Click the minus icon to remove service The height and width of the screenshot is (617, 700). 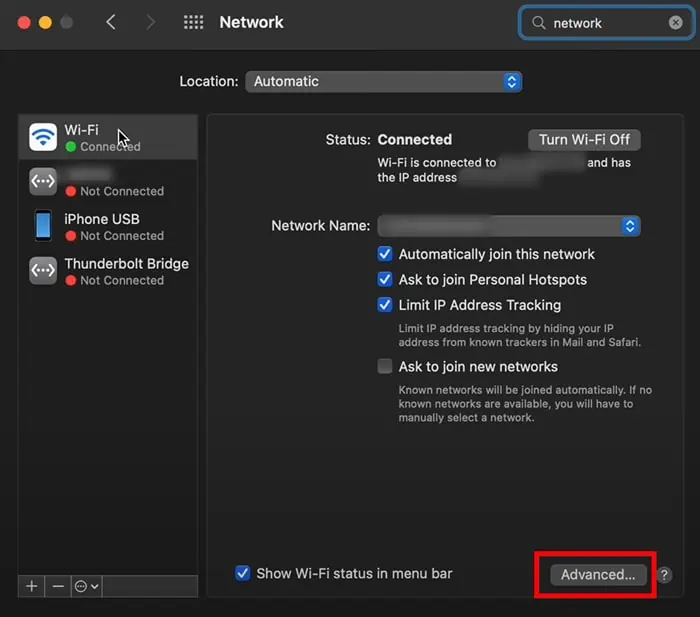tap(58, 586)
